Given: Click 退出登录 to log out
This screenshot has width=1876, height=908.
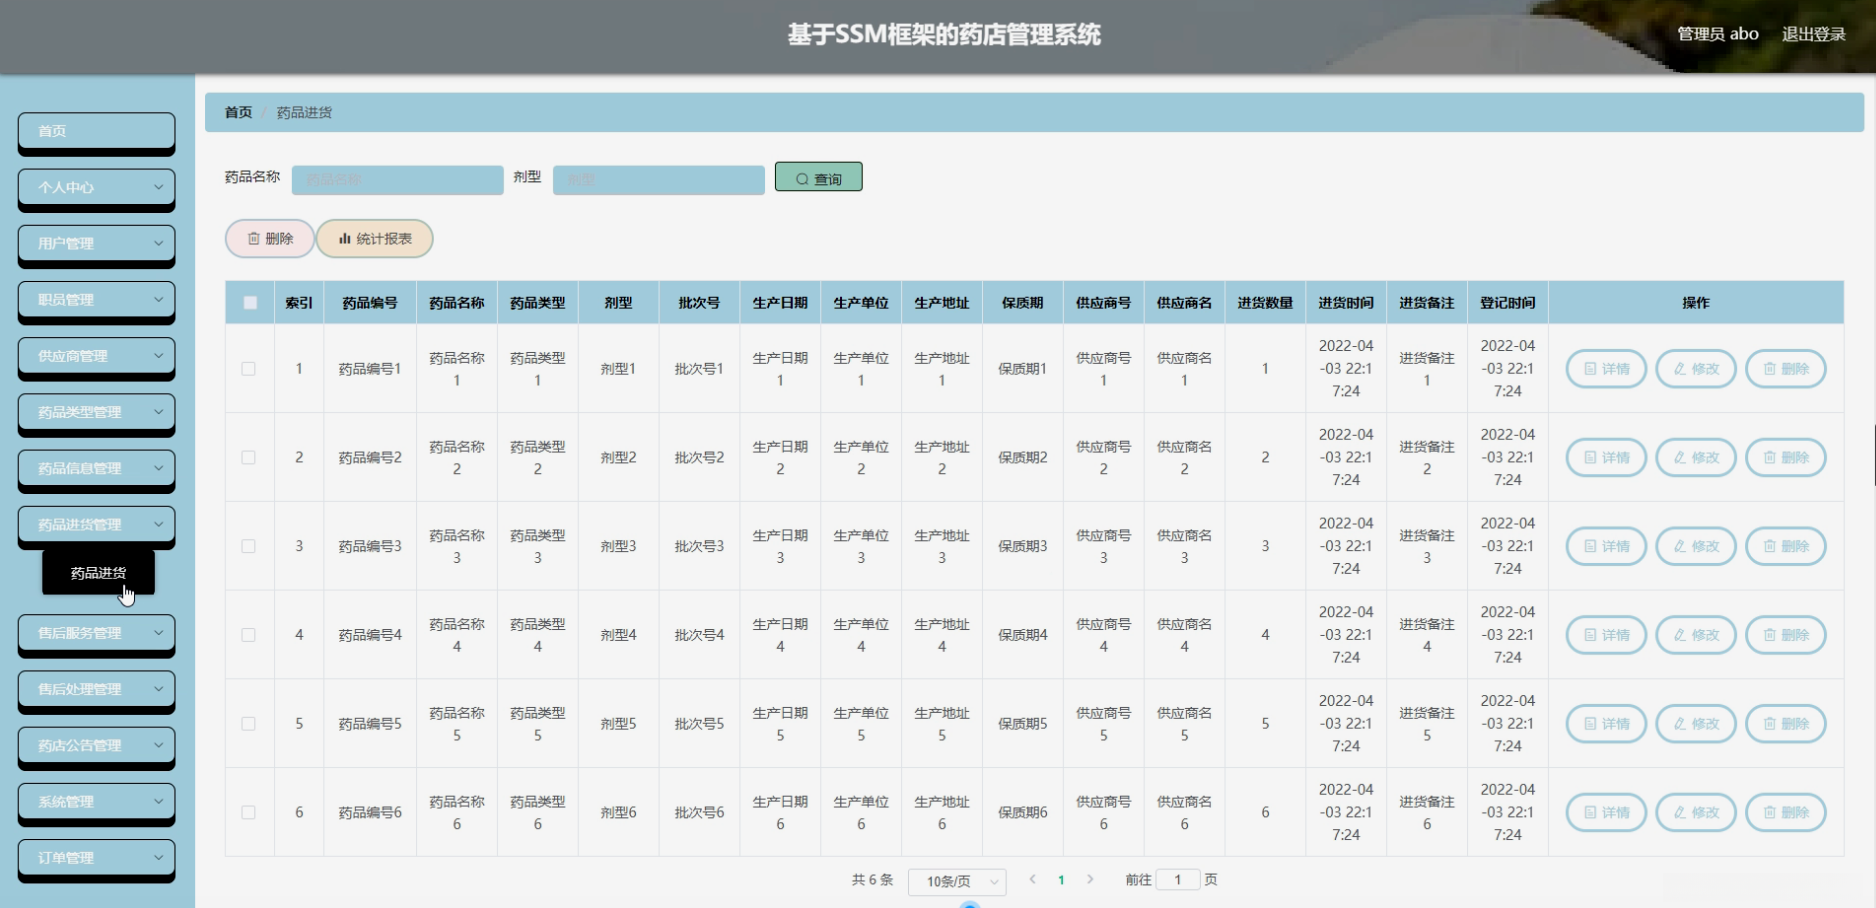Looking at the screenshot, I should [1813, 34].
